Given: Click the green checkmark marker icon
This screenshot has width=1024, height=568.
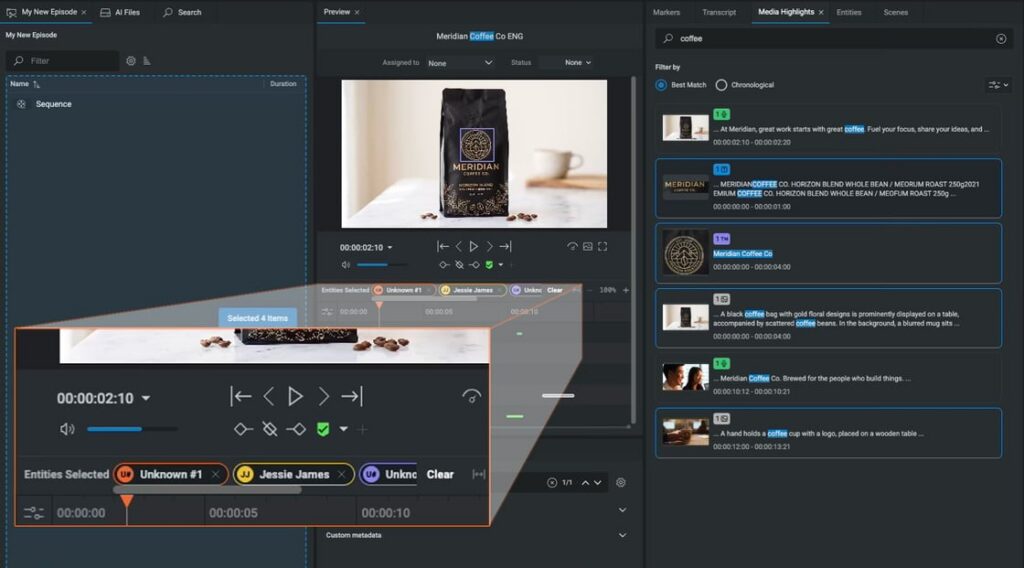Looking at the screenshot, I should pyautogui.click(x=323, y=429).
